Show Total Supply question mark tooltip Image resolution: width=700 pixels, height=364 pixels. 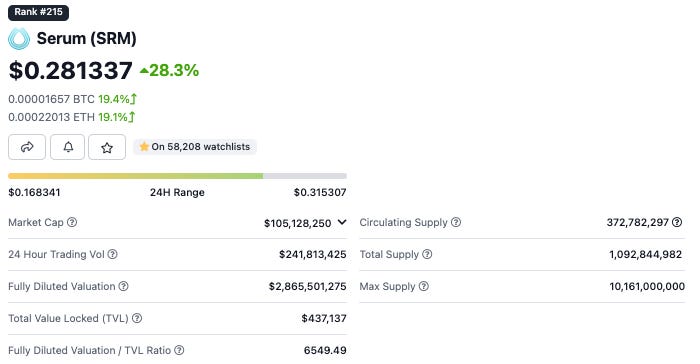(427, 254)
